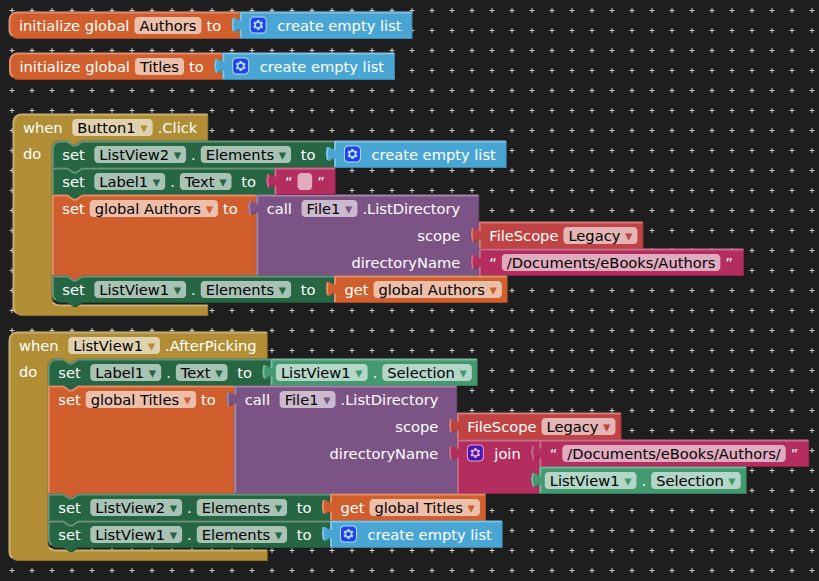Click gear icon on Authors create empty list block
The height and width of the screenshot is (581, 819).
pos(258,26)
